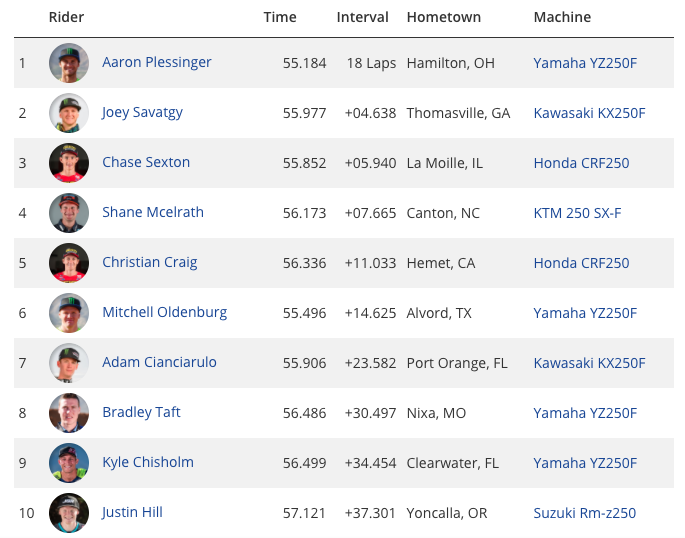Click the Interval column header
This screenshot has width=685, height=538.
point(362,17)
